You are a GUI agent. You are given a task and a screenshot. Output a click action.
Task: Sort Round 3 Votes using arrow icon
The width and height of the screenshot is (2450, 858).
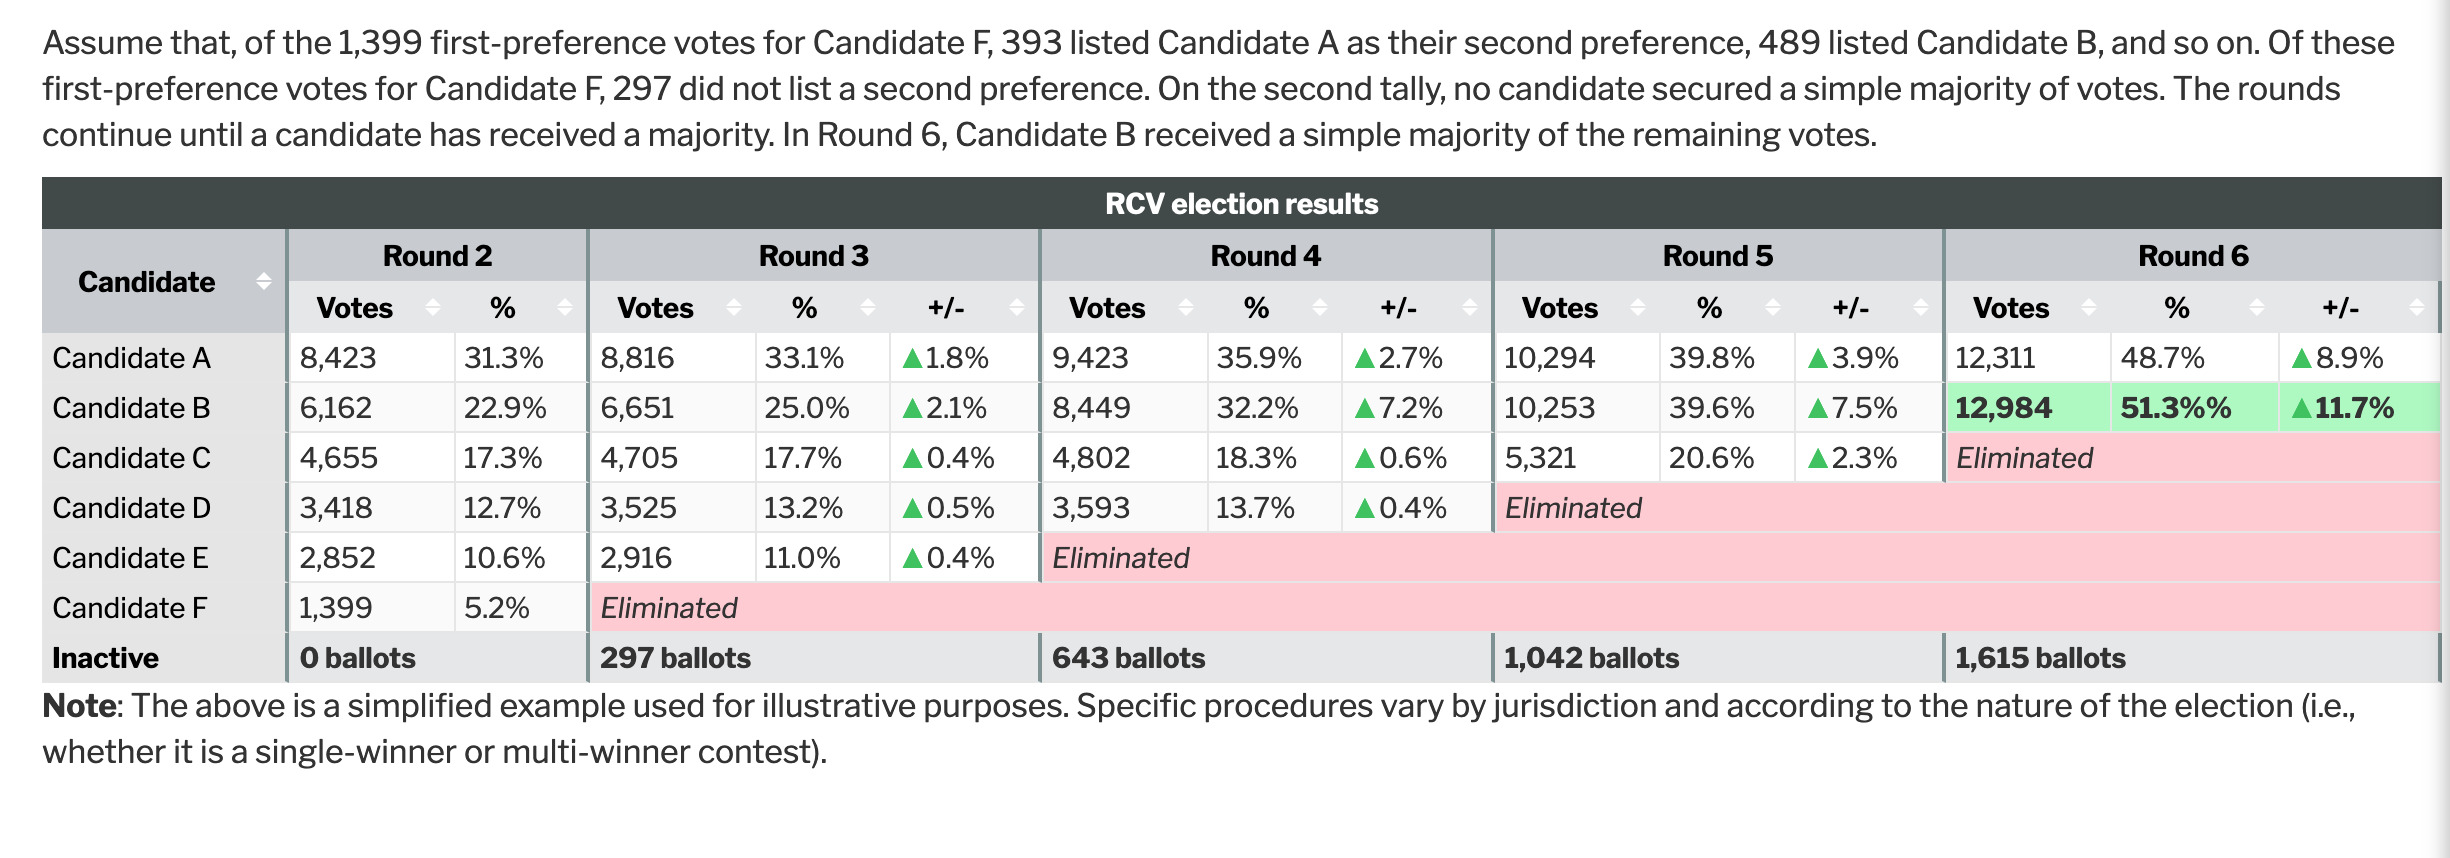[734, 307]
